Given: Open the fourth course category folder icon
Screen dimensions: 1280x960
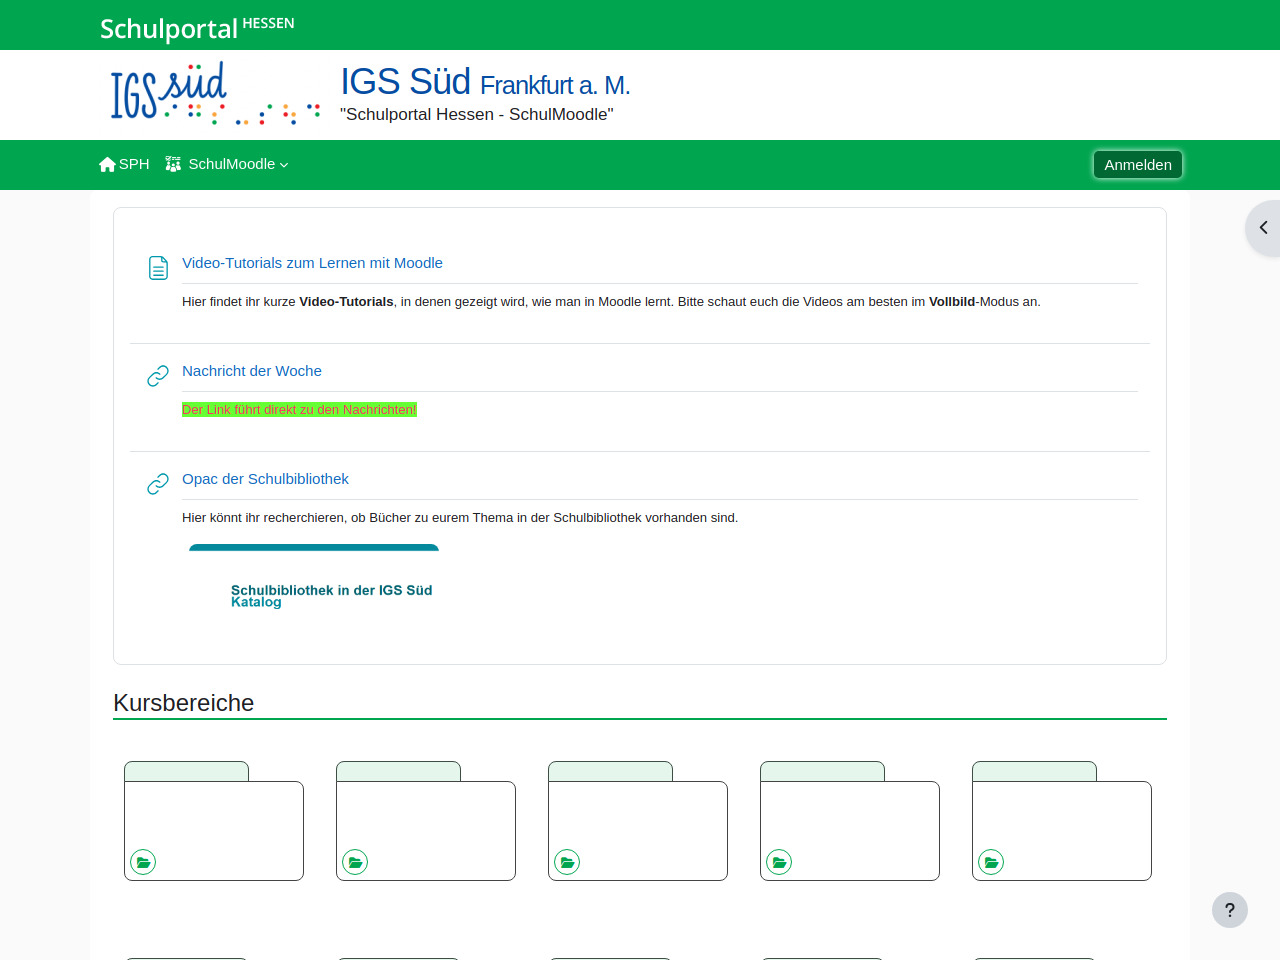Looking at the screenshot, I should click(x=779, y=862).
